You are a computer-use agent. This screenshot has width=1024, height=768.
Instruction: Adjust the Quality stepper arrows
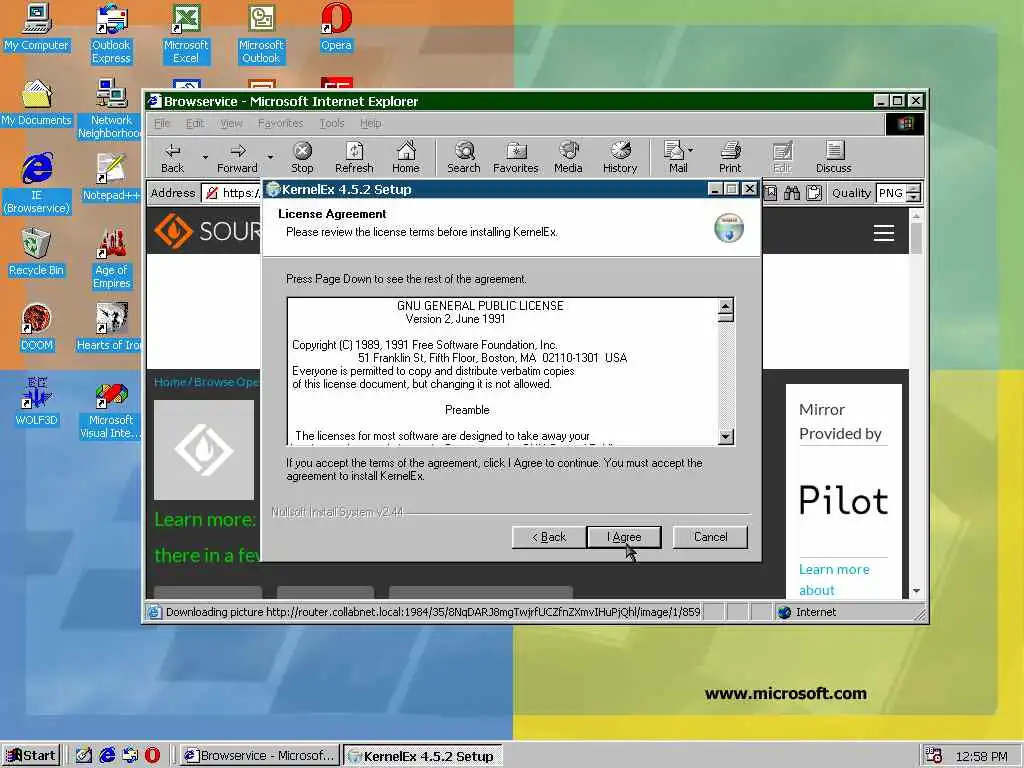914,193
